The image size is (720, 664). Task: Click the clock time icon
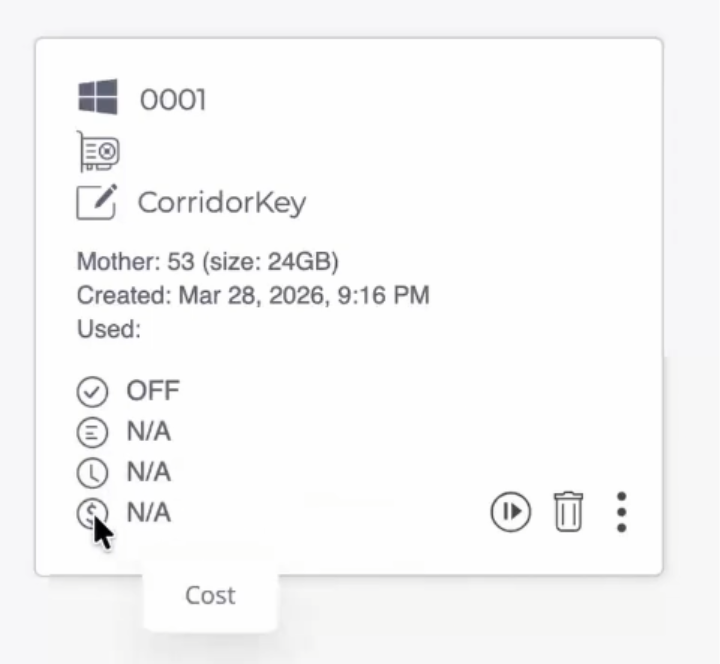point(92,473)
